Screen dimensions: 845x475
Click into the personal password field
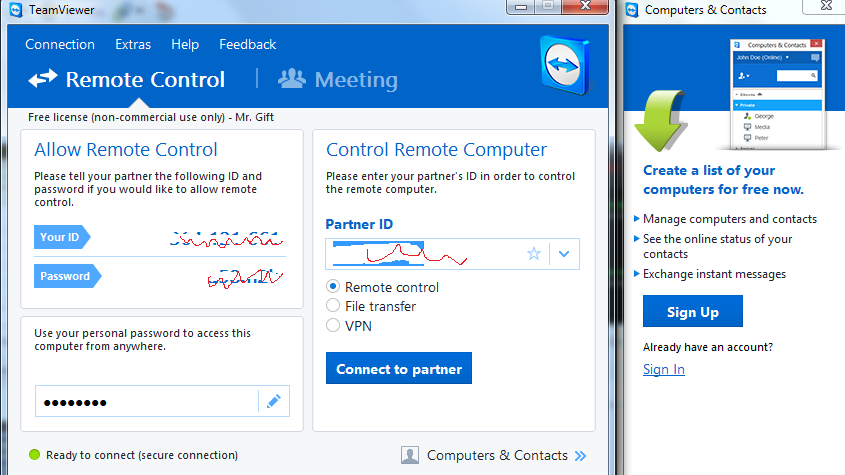(x=147, y=401)
